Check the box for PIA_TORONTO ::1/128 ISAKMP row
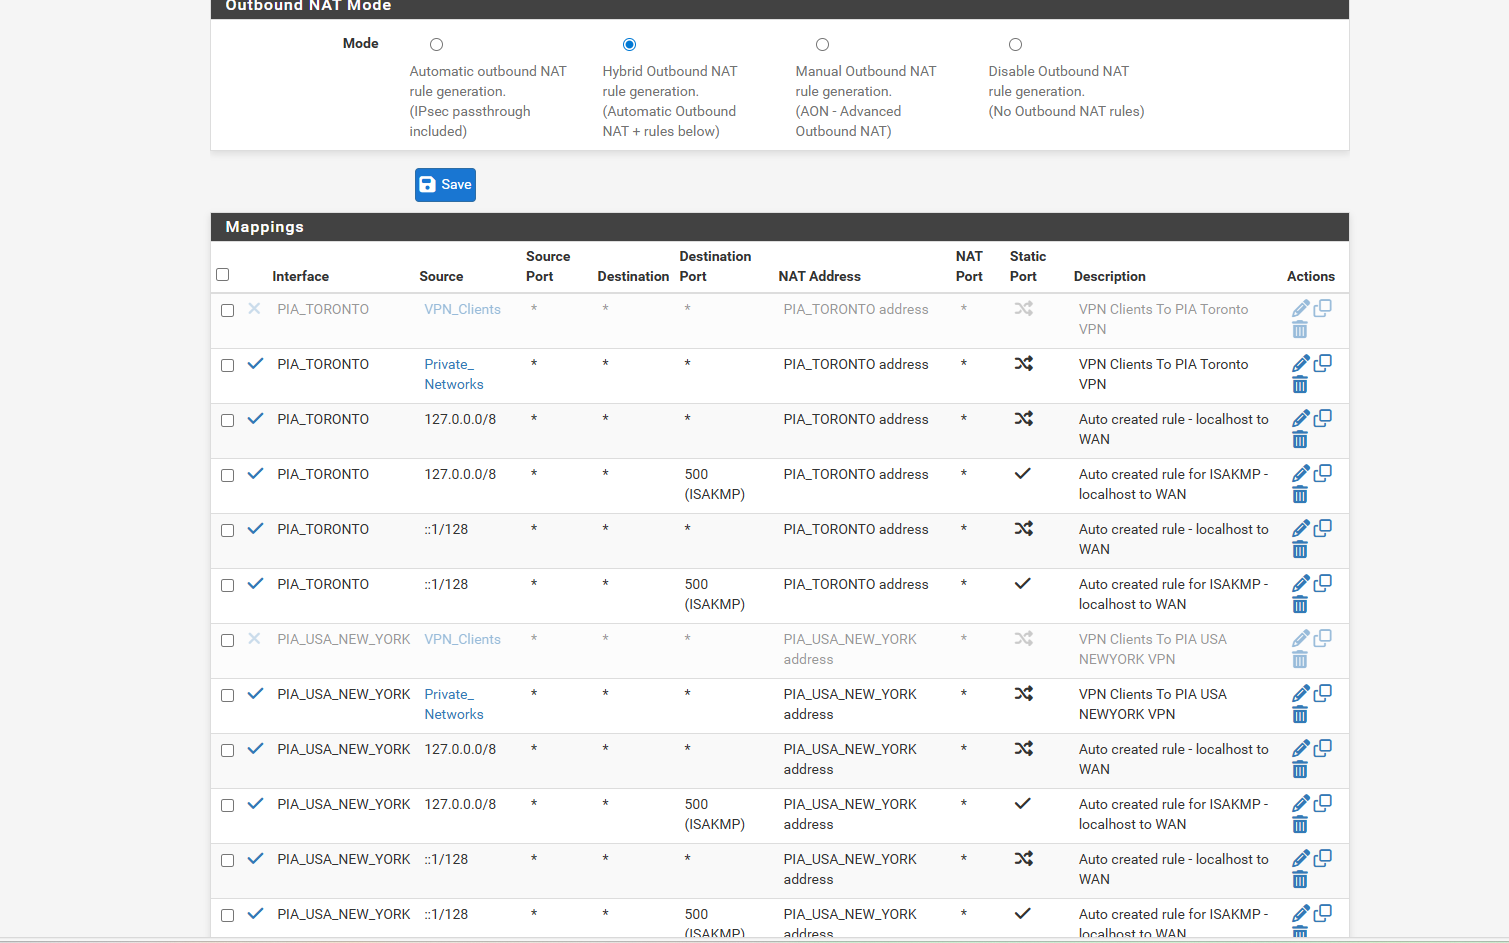1509x943 pixels. point(227,586)
